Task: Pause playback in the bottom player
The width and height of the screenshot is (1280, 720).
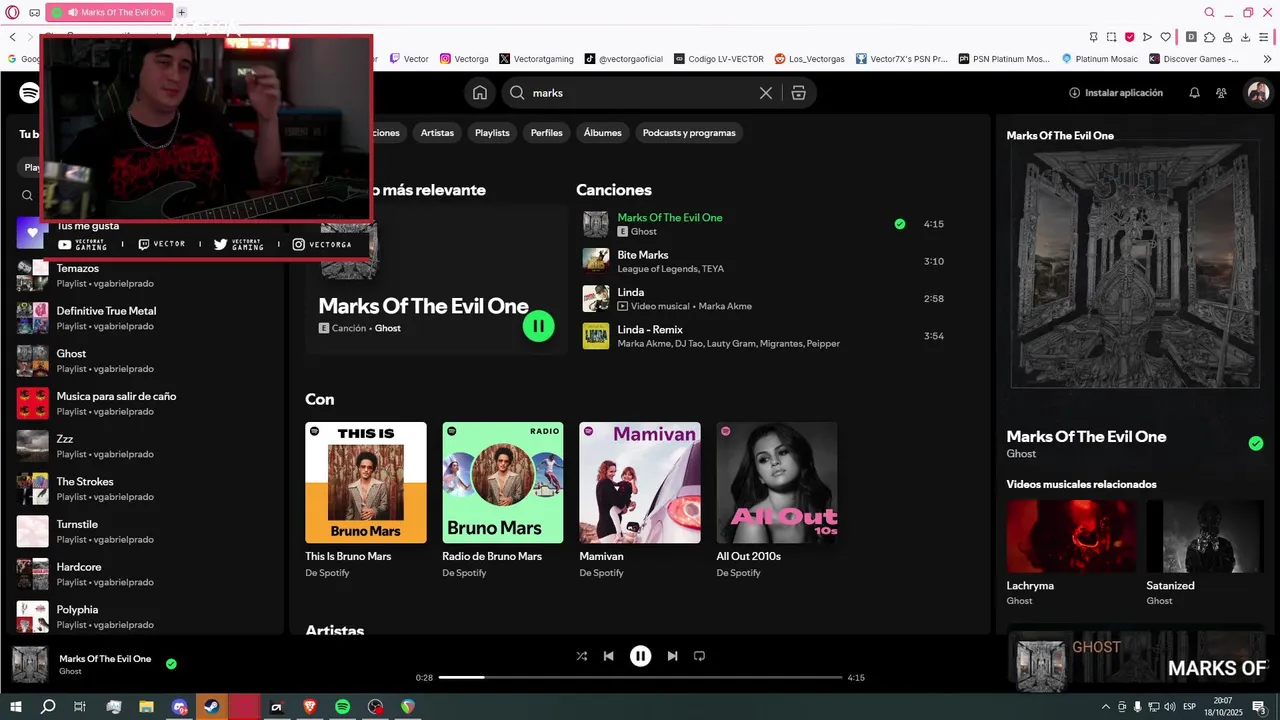Action: pos(640,656)
